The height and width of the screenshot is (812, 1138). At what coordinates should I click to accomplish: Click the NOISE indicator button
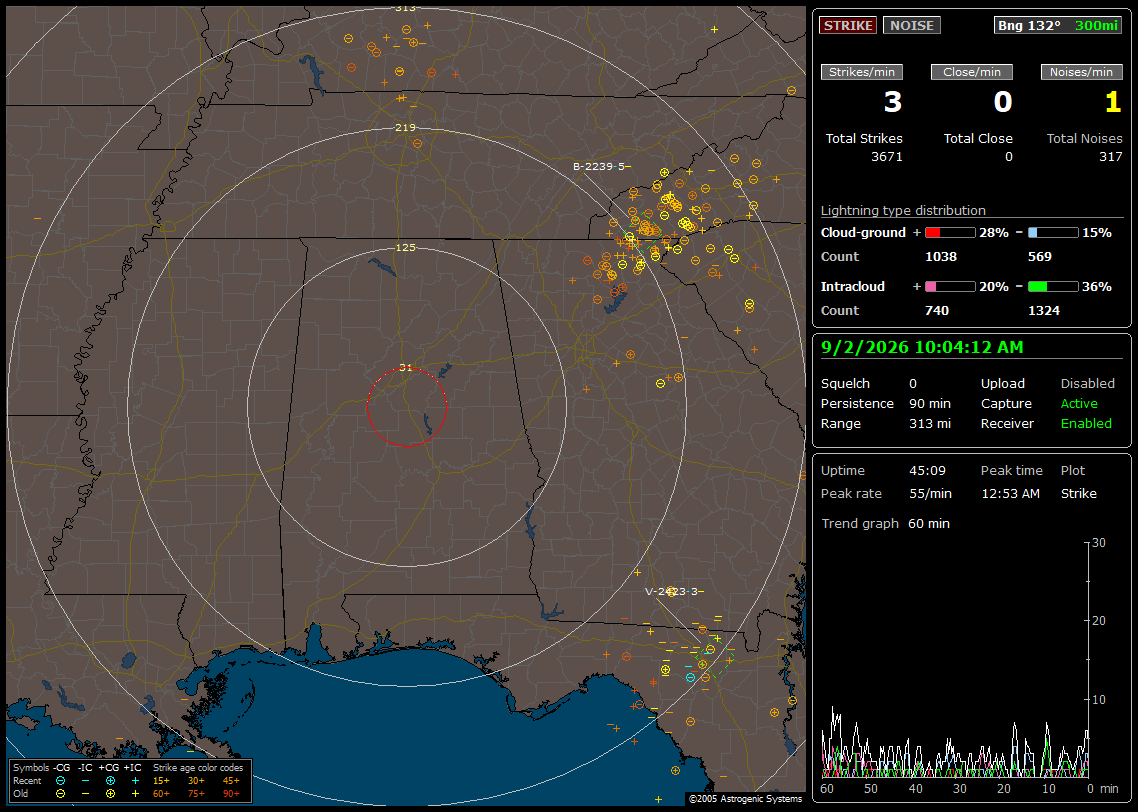point(912,25)
